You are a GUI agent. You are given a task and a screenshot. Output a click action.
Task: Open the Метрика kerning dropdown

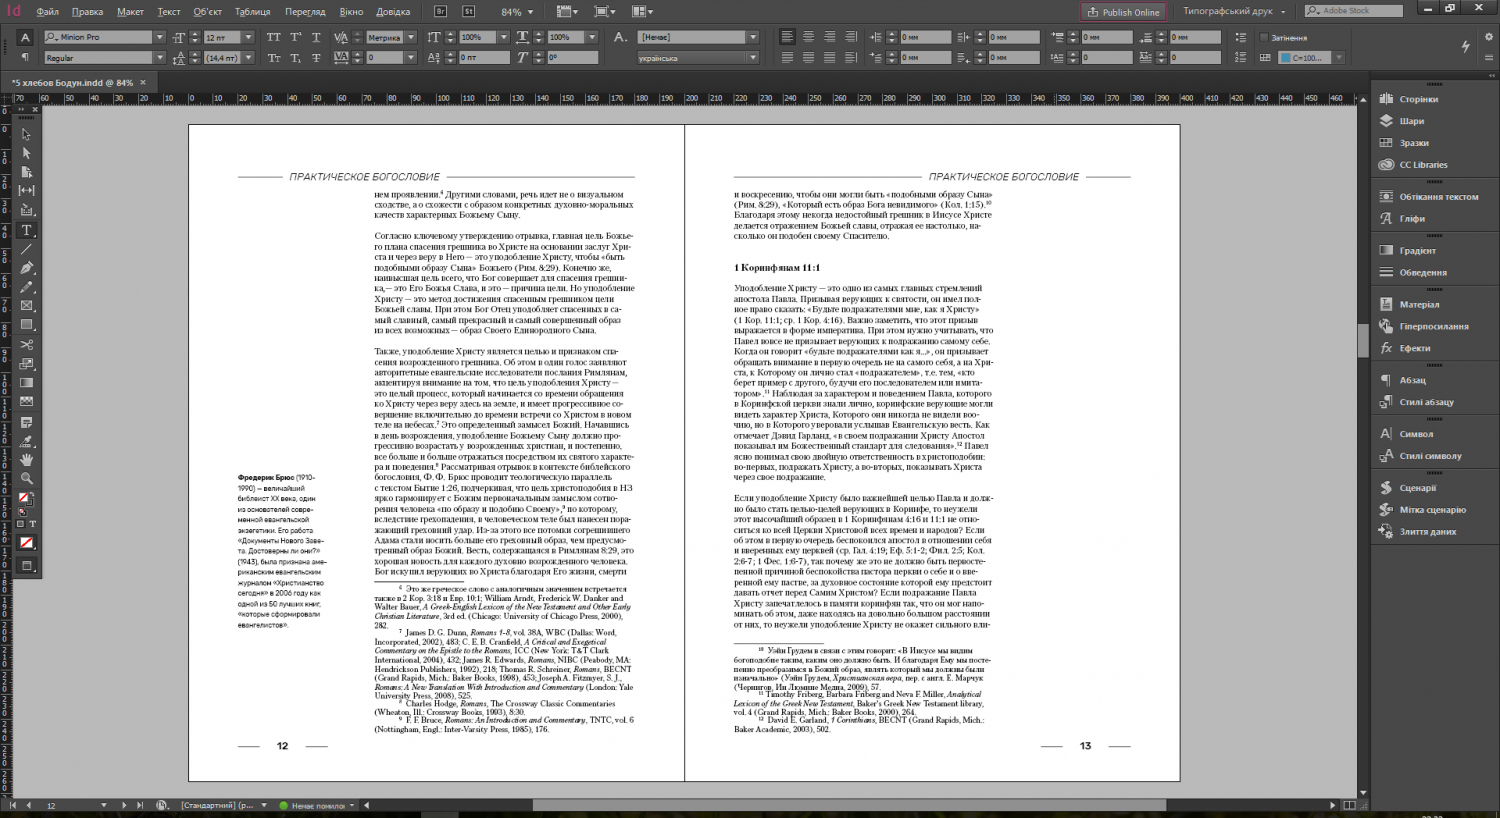click(x=411, y=37)
